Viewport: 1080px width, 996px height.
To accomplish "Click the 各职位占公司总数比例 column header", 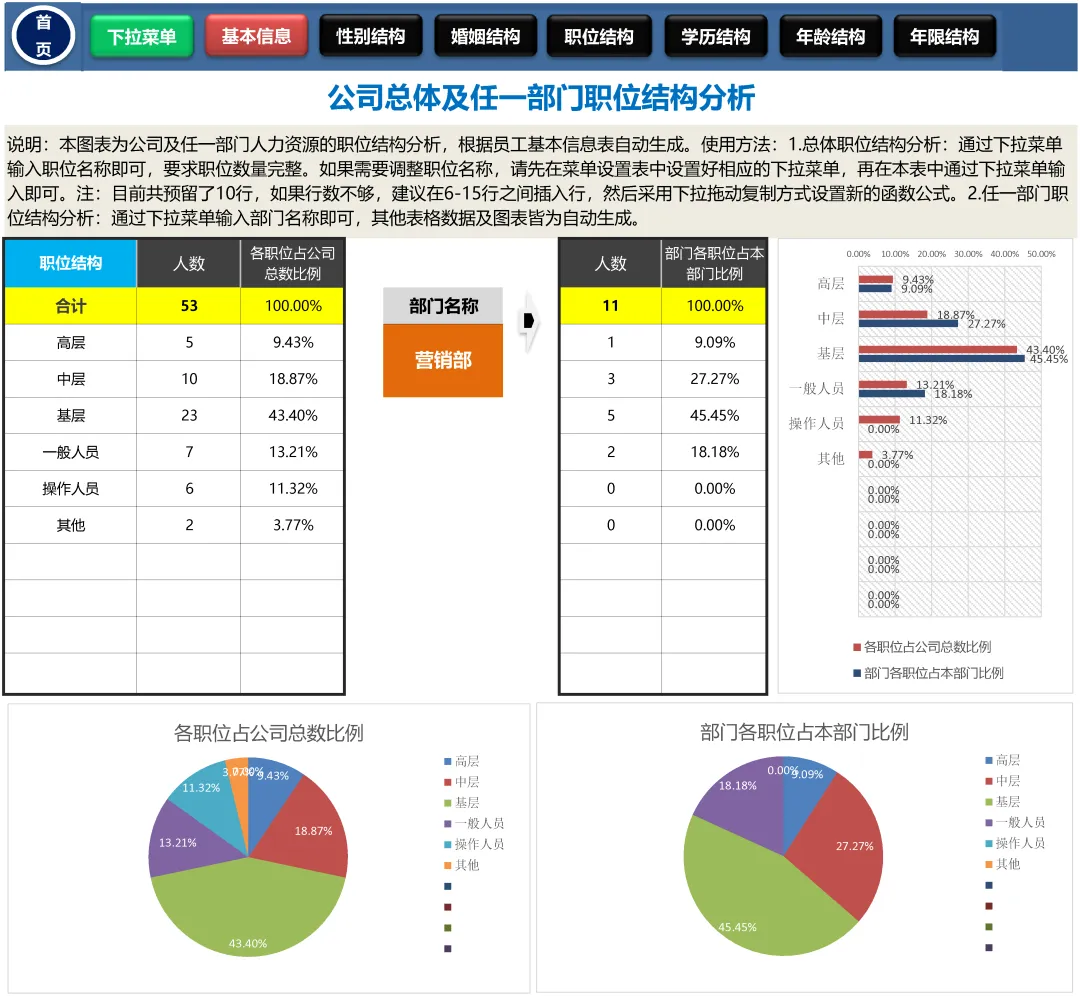I will pyautogui.click(x=293, y=263).
